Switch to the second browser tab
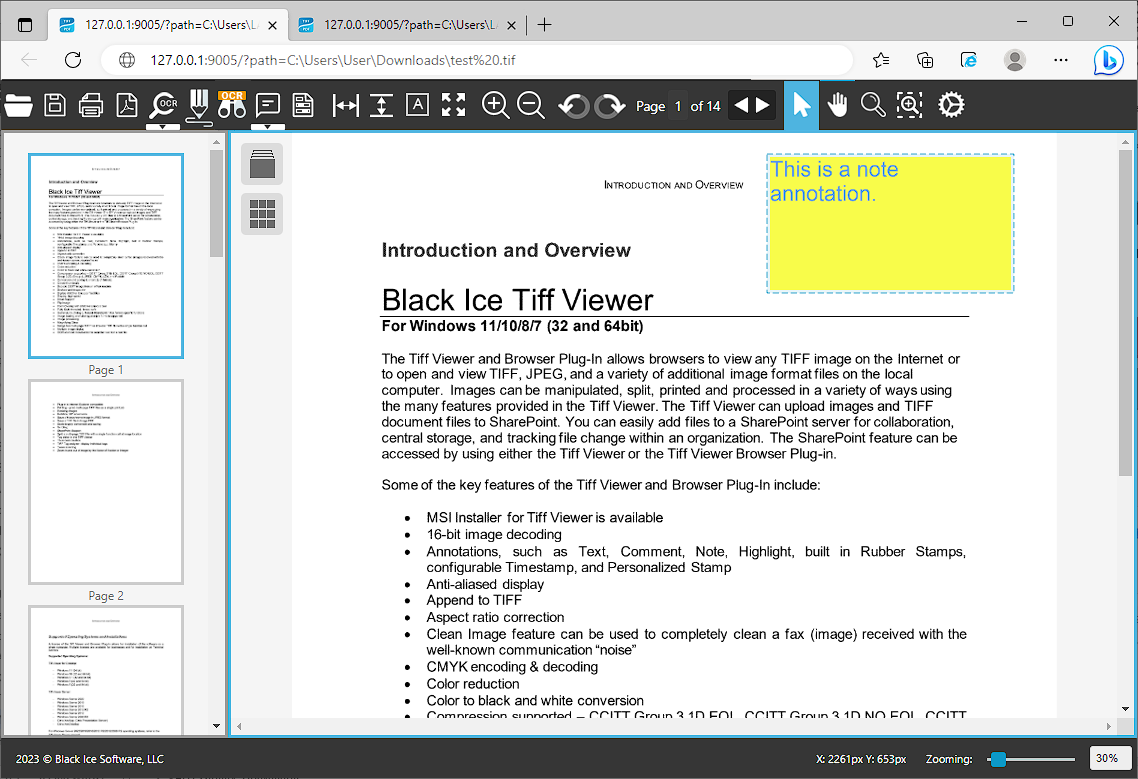1138x779 pixels. click(x=408, y=25)
